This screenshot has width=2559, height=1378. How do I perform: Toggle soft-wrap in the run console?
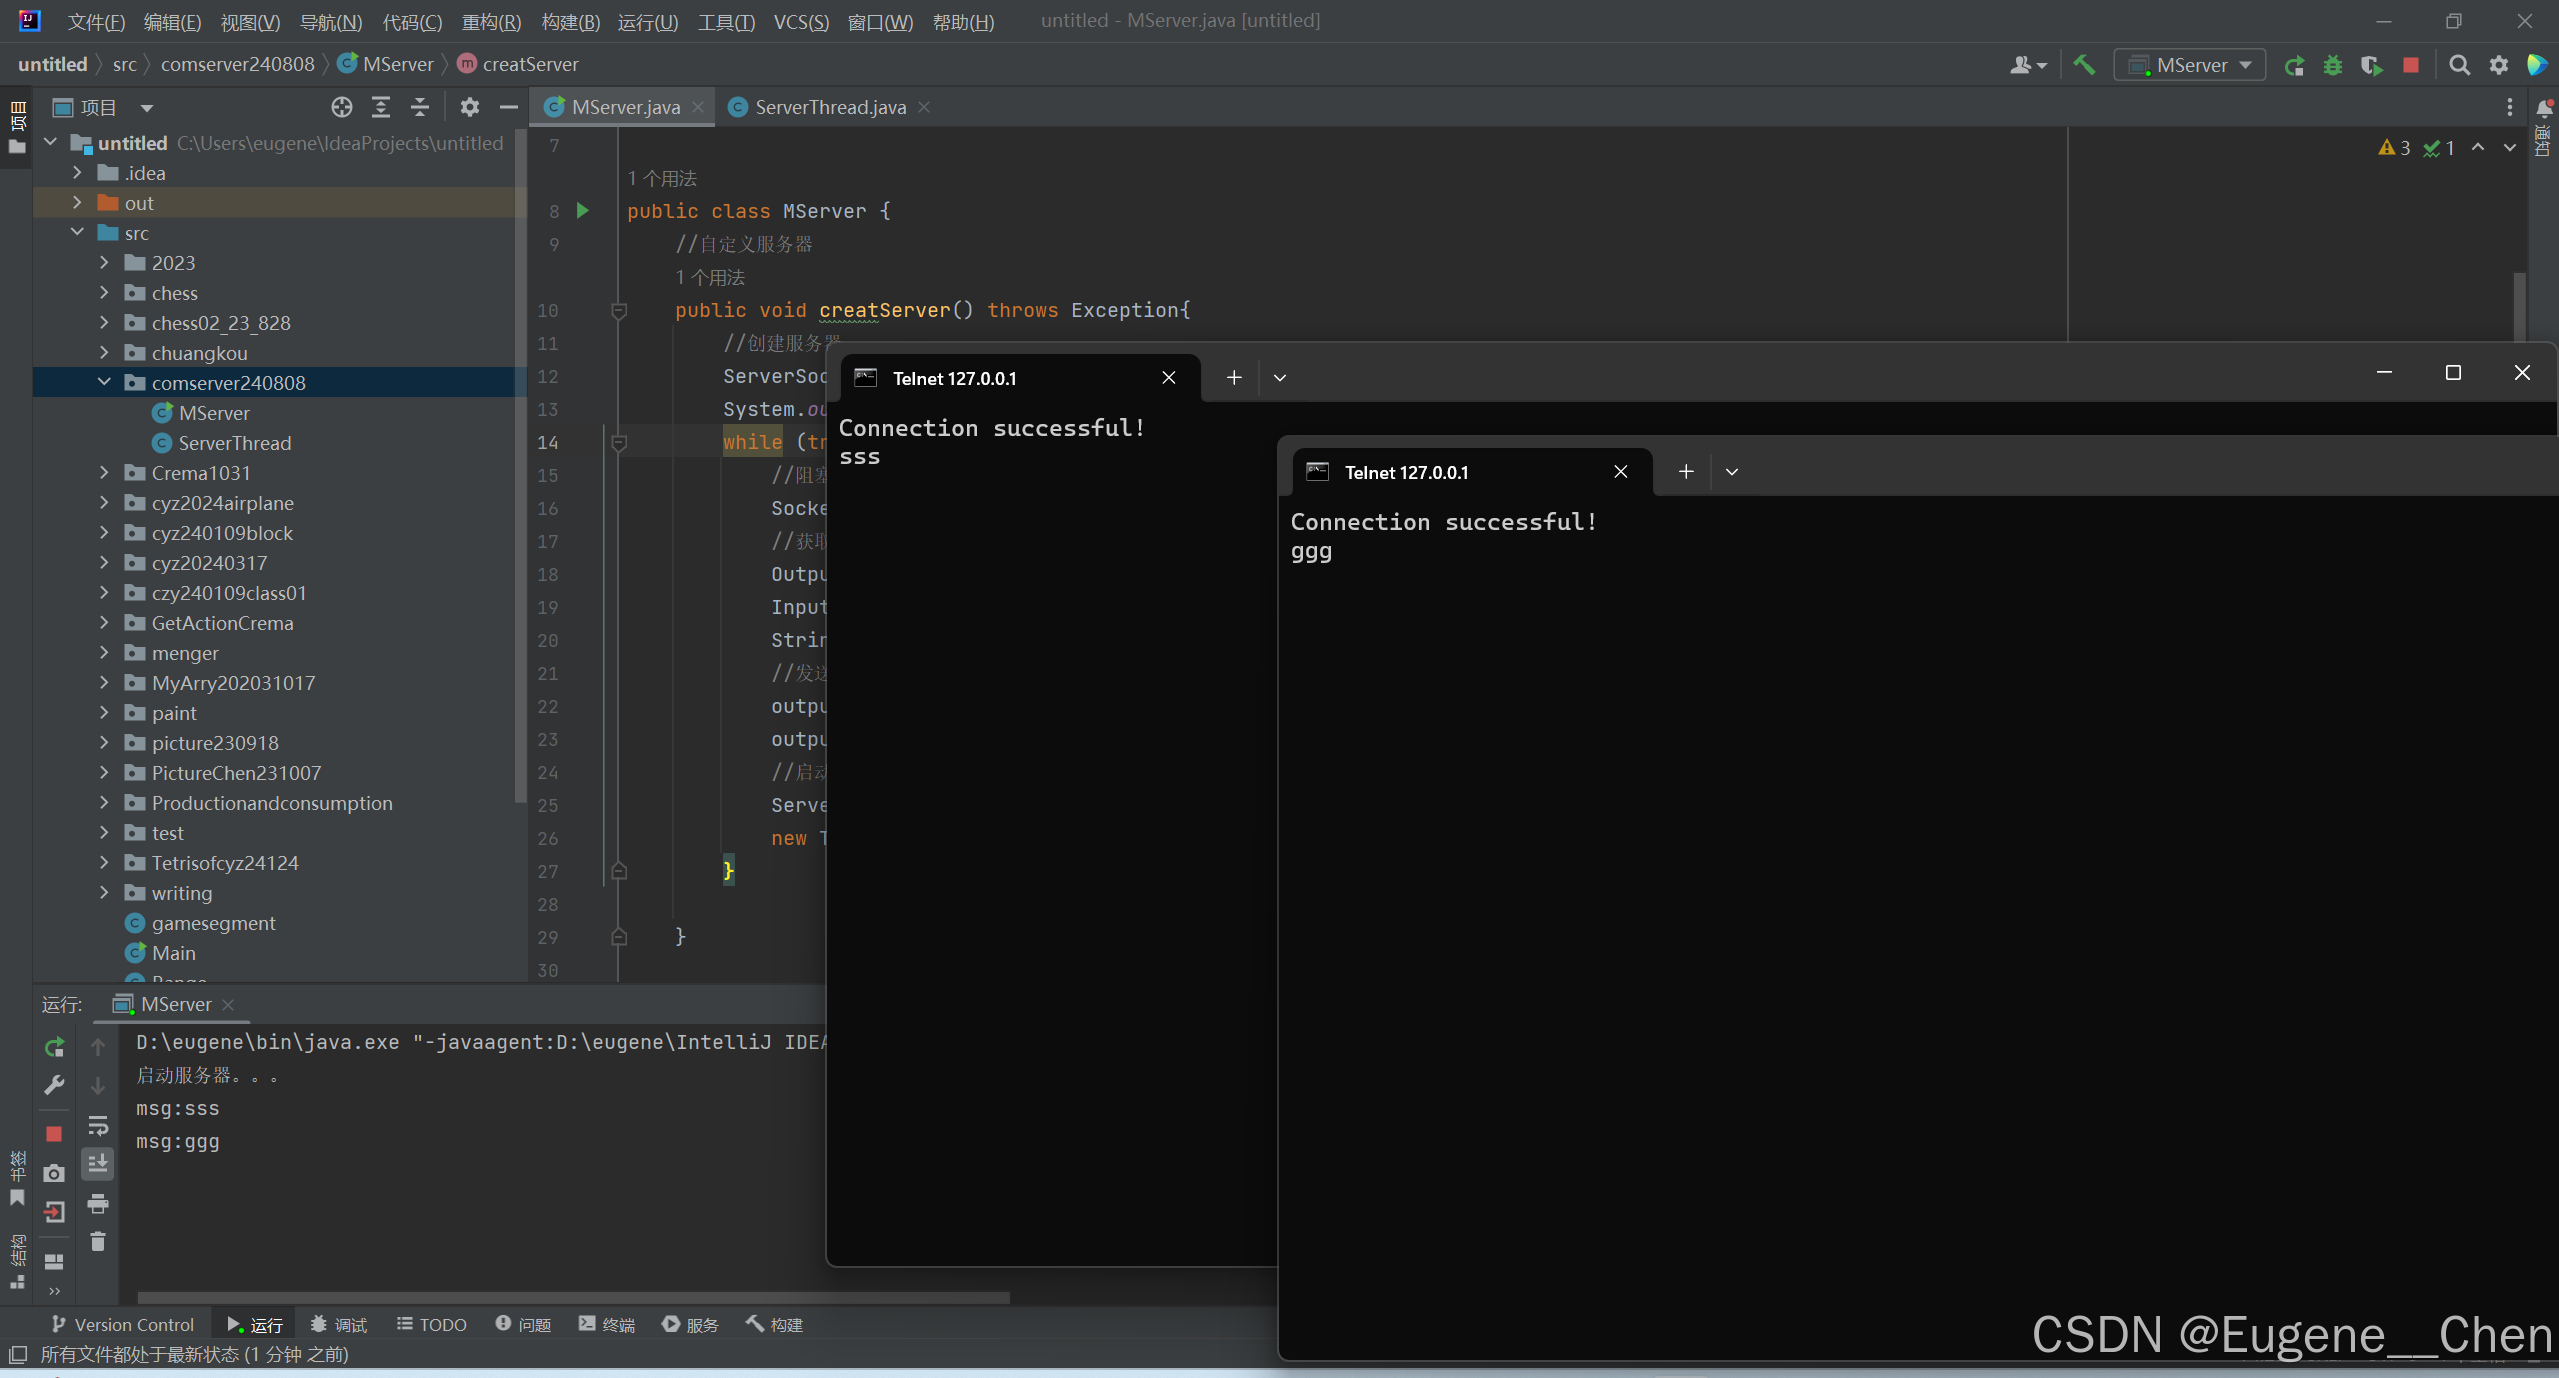[98, 1125]
